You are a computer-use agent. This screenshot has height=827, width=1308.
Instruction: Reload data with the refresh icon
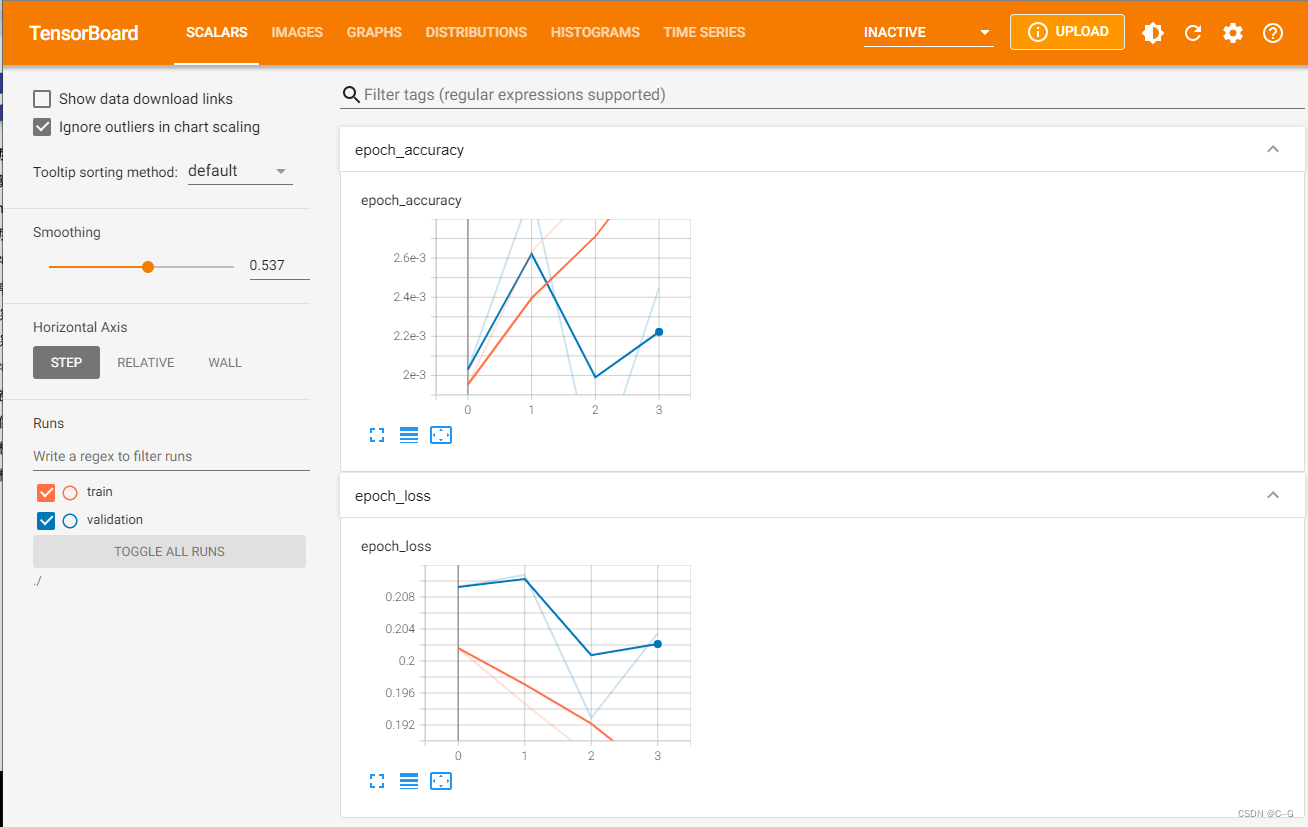pos(1193,33)
